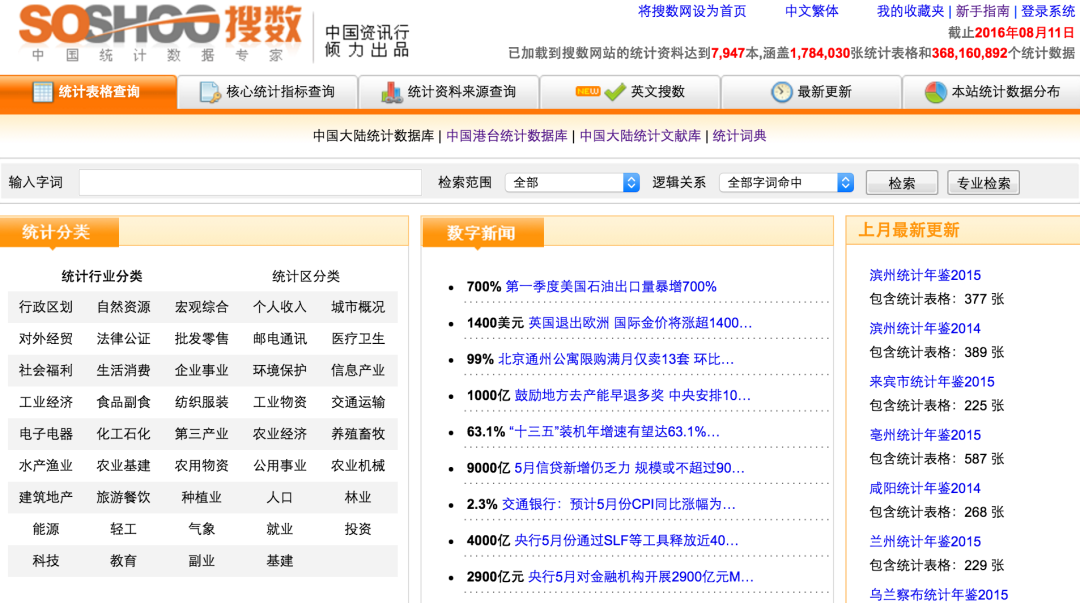Click the 医疗卫生 category

(357, 338)
